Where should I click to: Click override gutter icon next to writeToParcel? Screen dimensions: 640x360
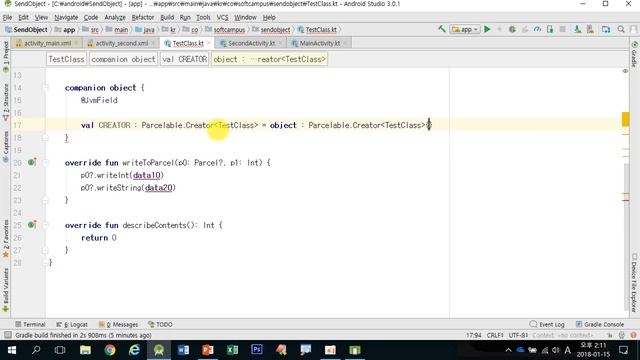pyautogui.click(x=32, y=162)
